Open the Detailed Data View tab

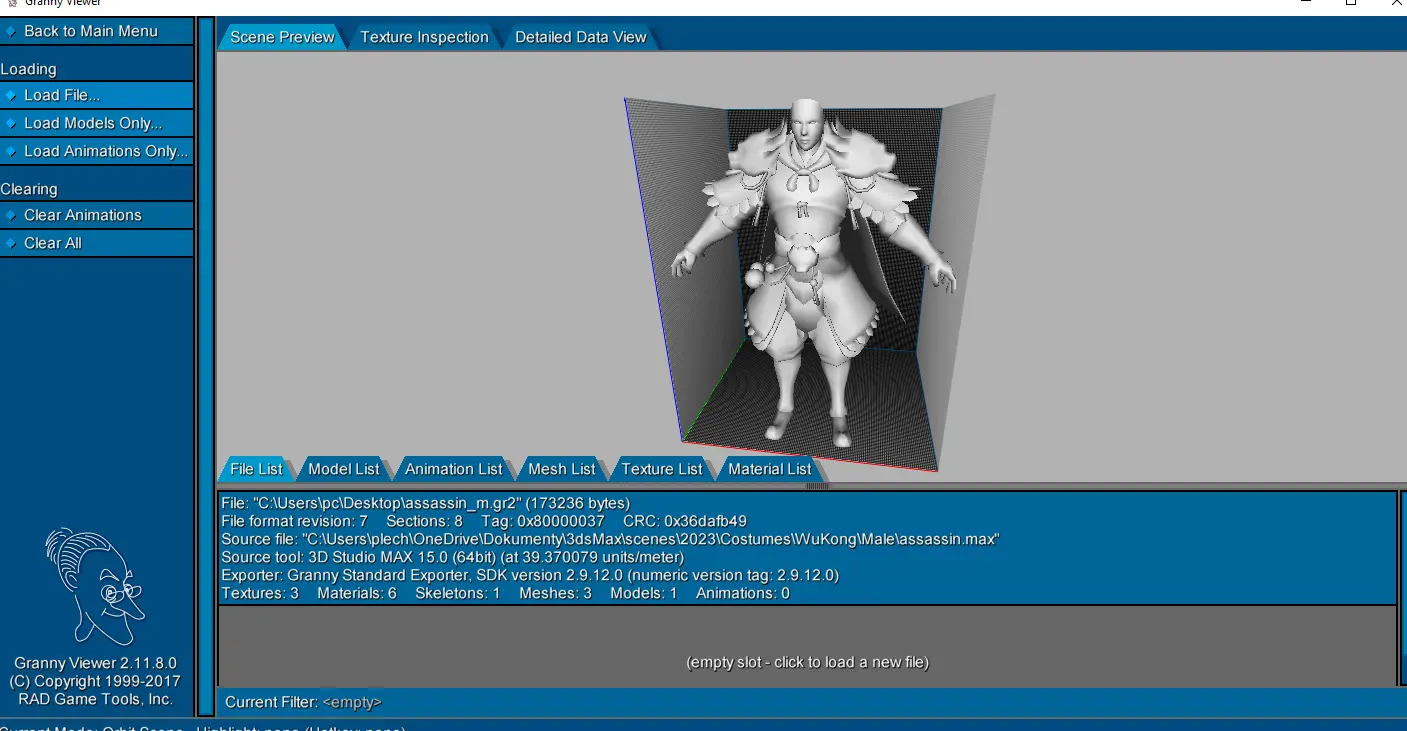pos(580,37)
